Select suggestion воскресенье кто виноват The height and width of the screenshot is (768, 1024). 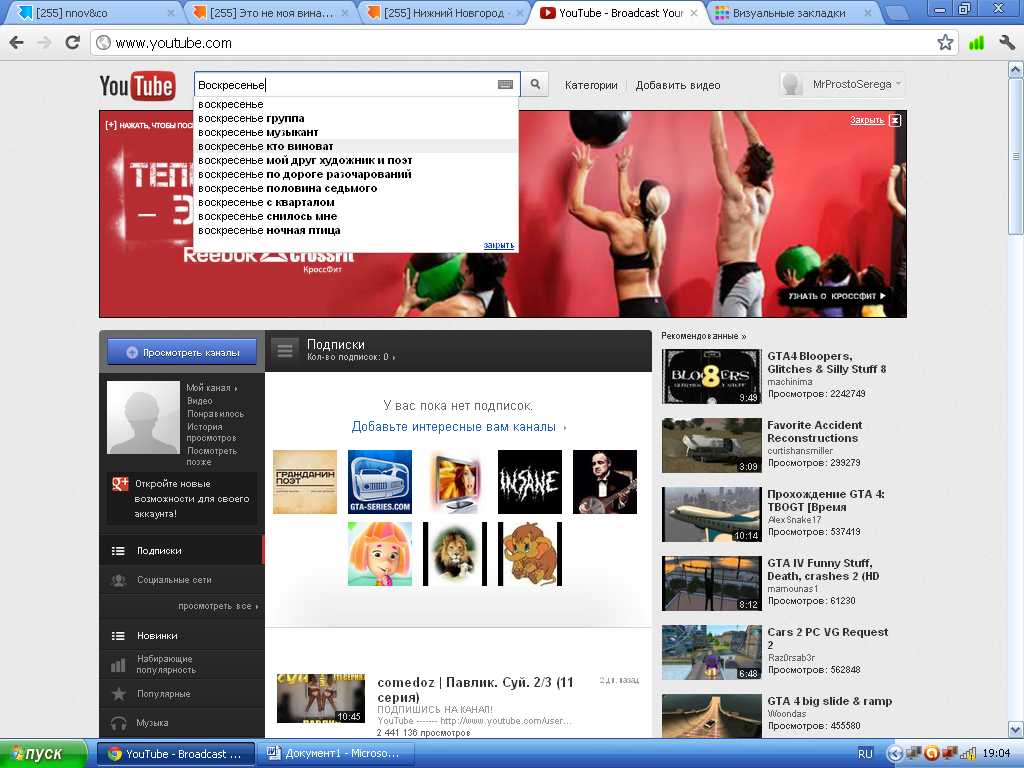[356, 146]
